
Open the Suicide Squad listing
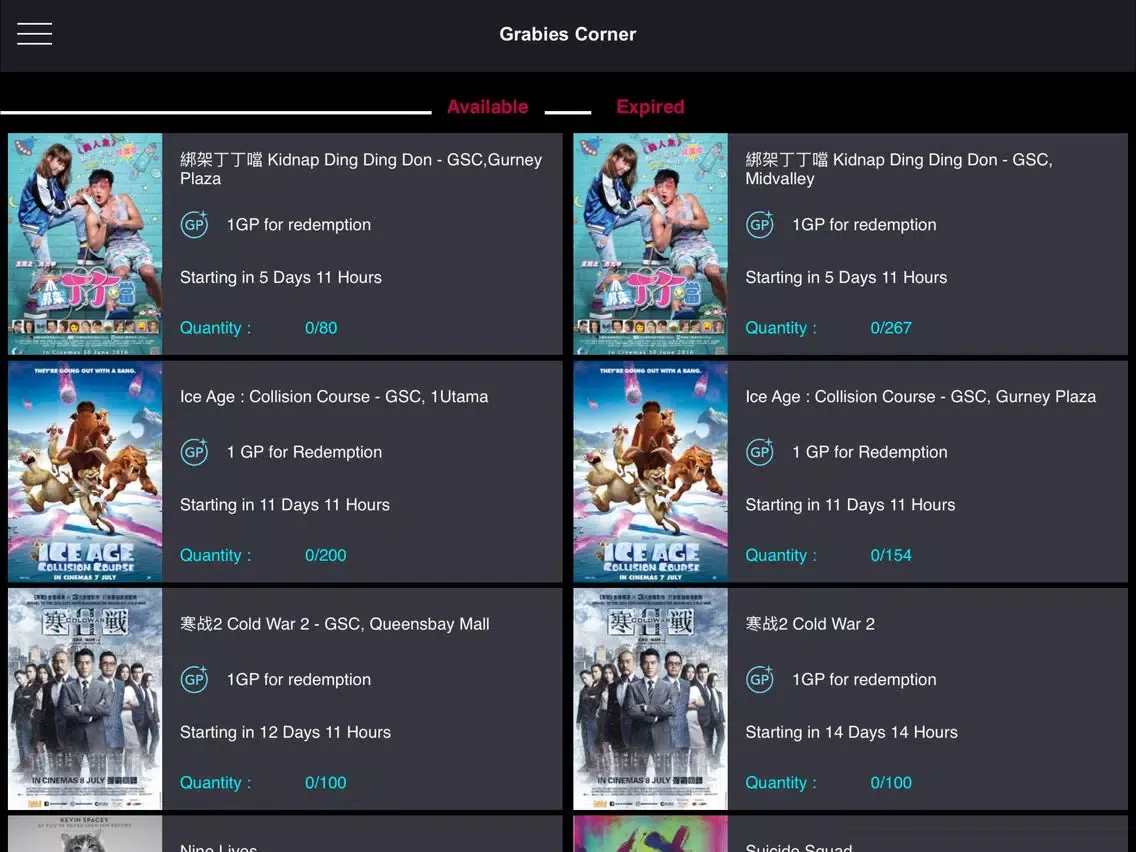click(x=851, y=834)
